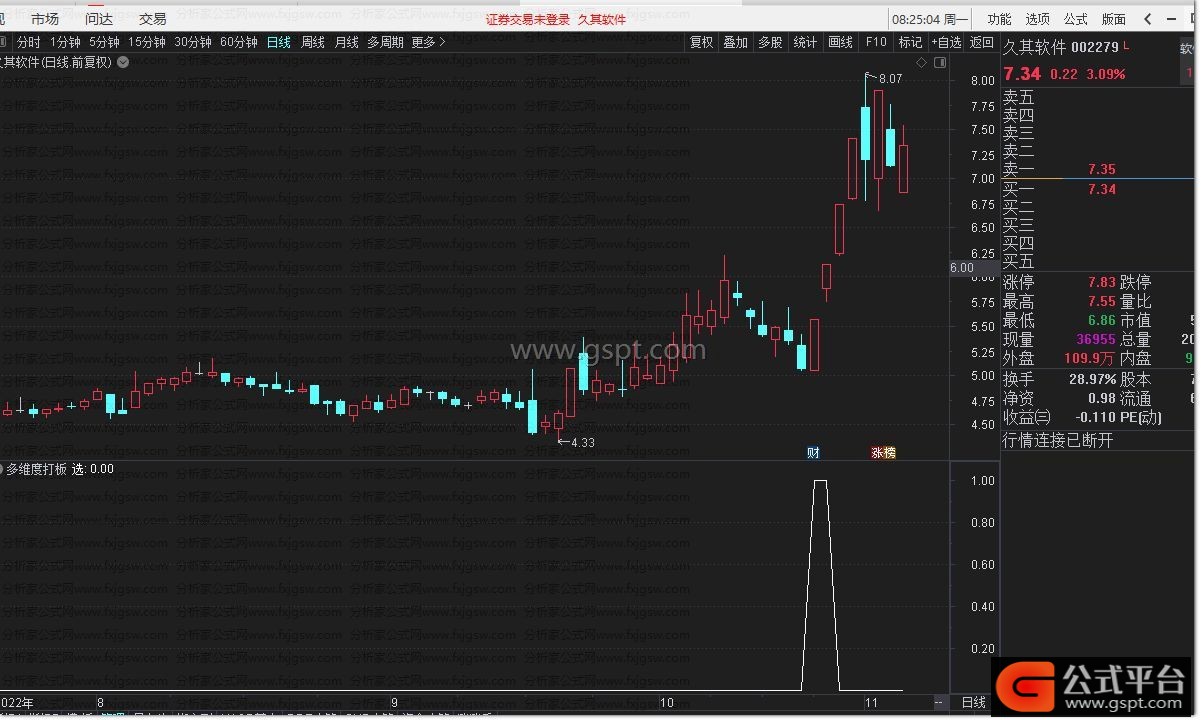Click the 净资 value 0.98
Viewport: 1201px width, 720px height.
coord(1102,399)
